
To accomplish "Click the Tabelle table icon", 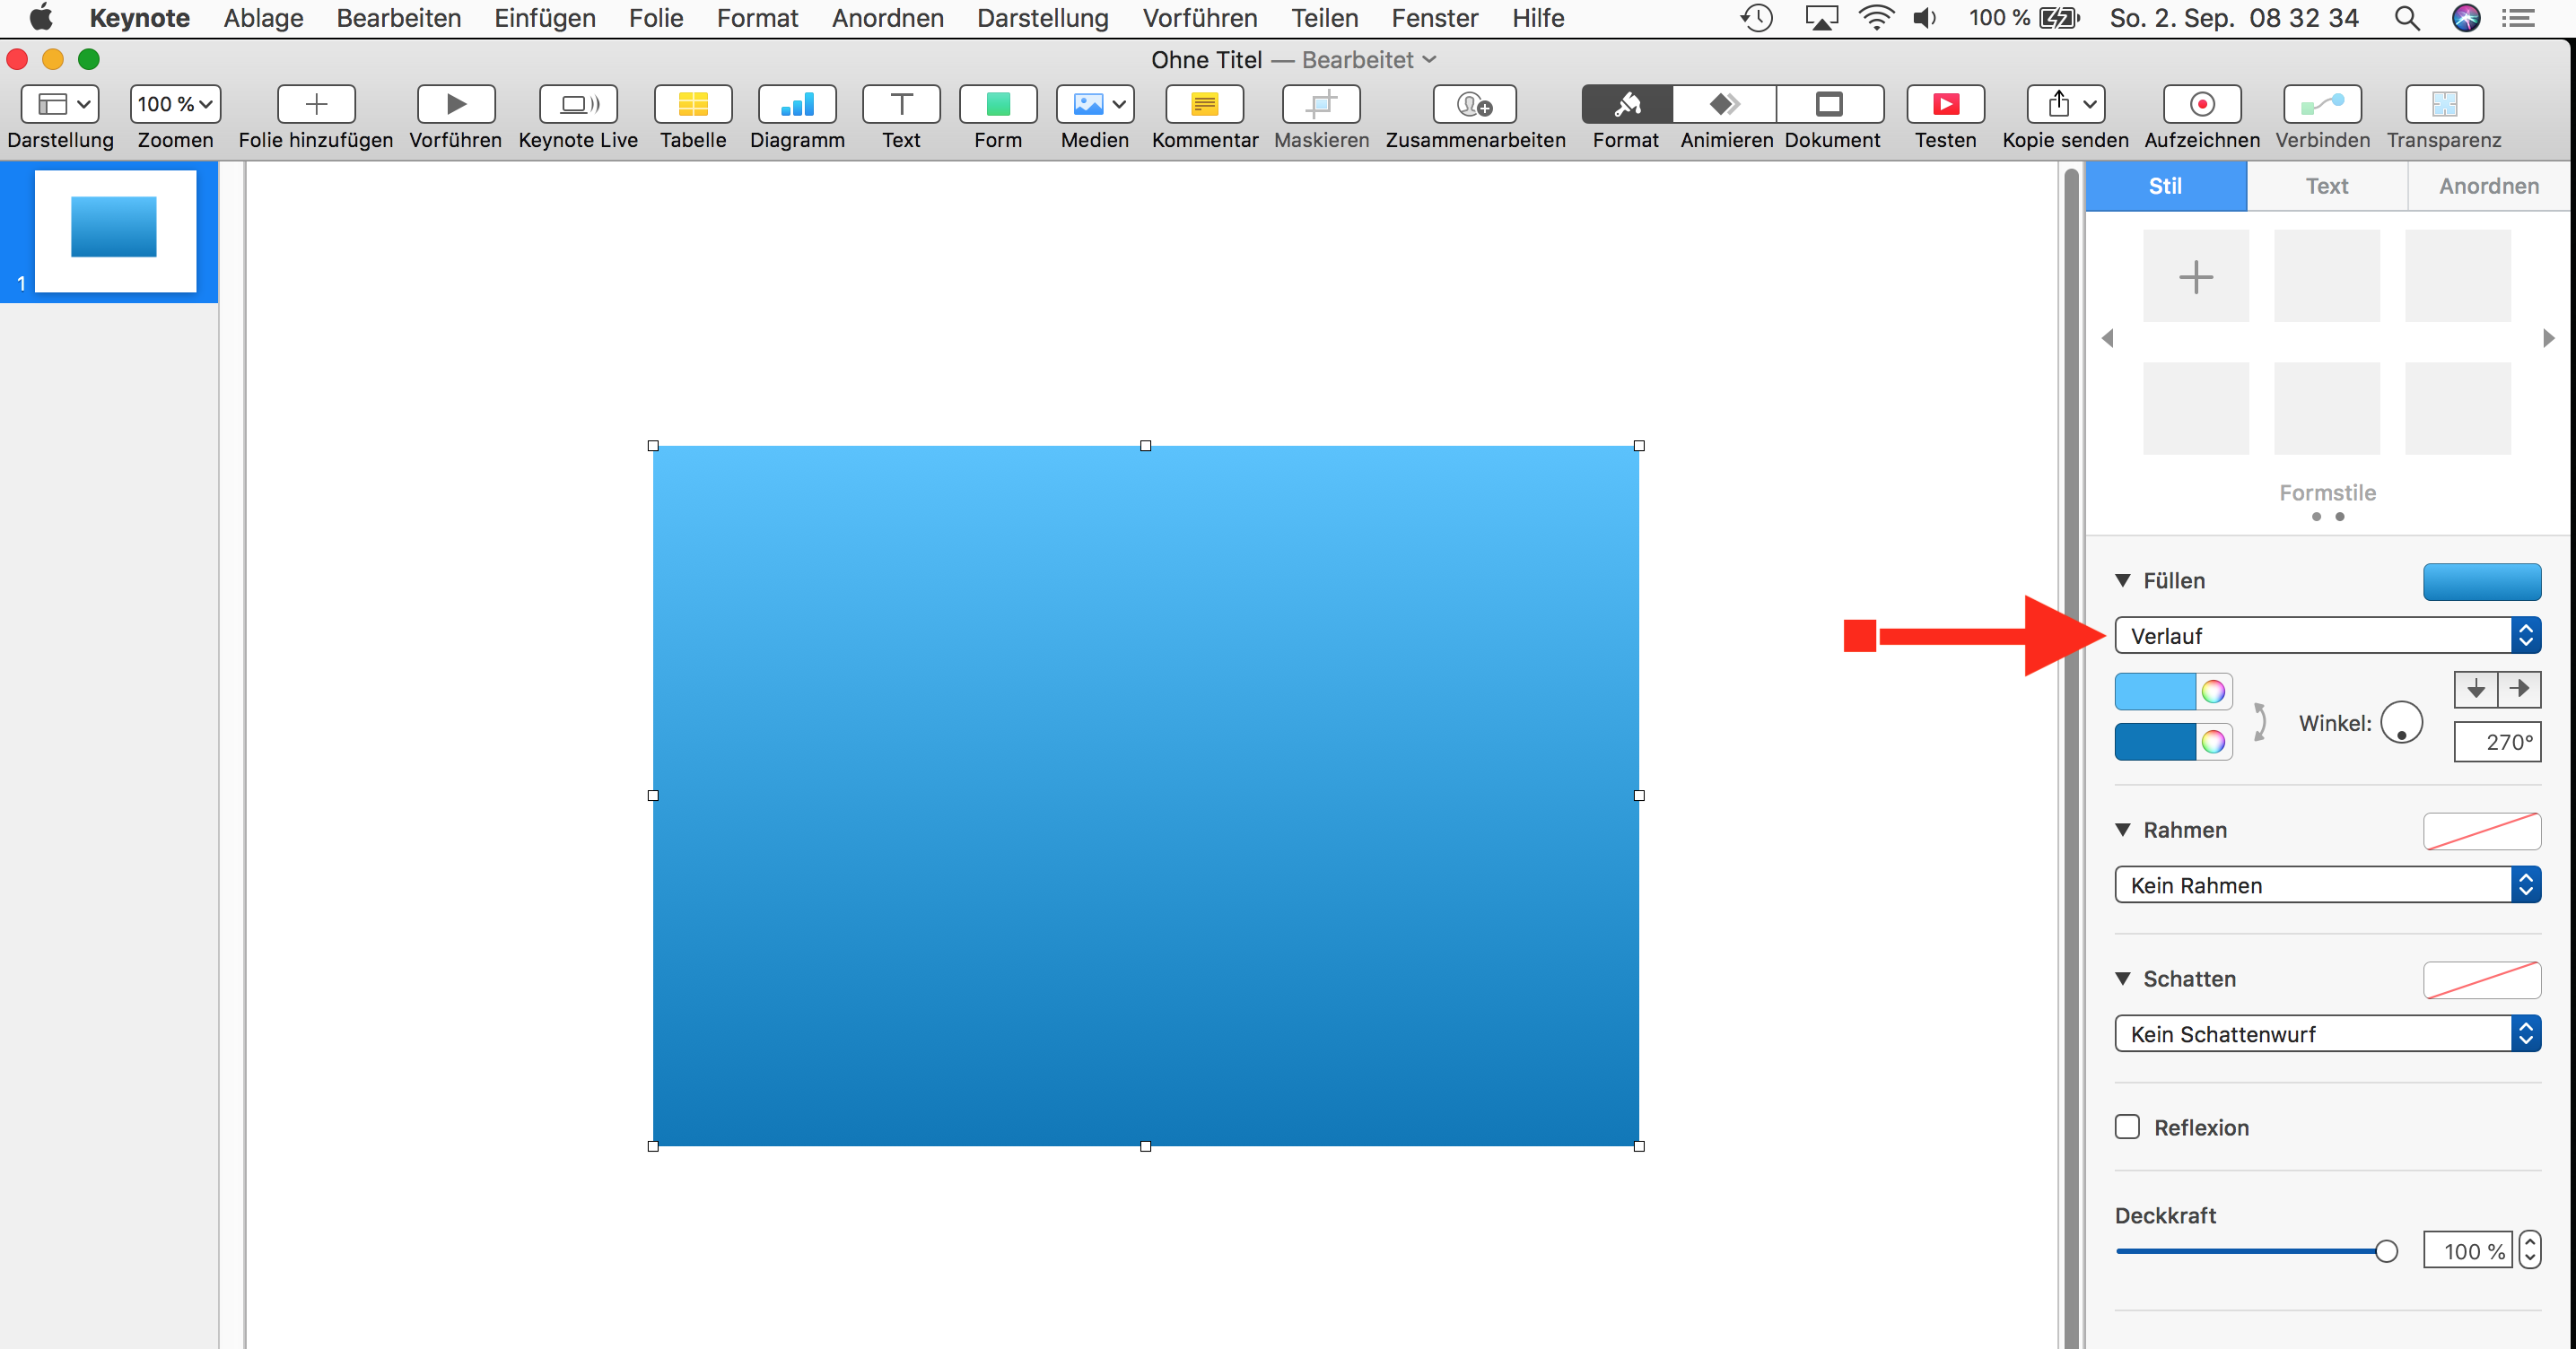I will [692, 104].
